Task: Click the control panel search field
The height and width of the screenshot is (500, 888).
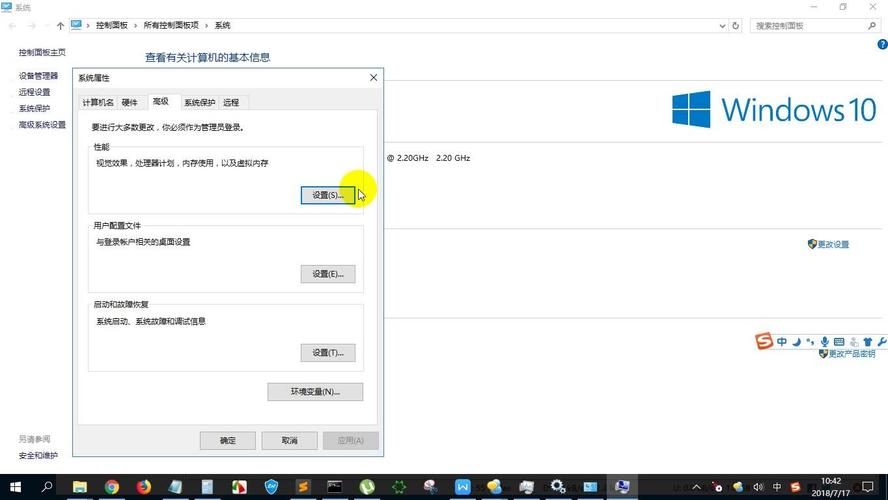Action: pos(814,25)
